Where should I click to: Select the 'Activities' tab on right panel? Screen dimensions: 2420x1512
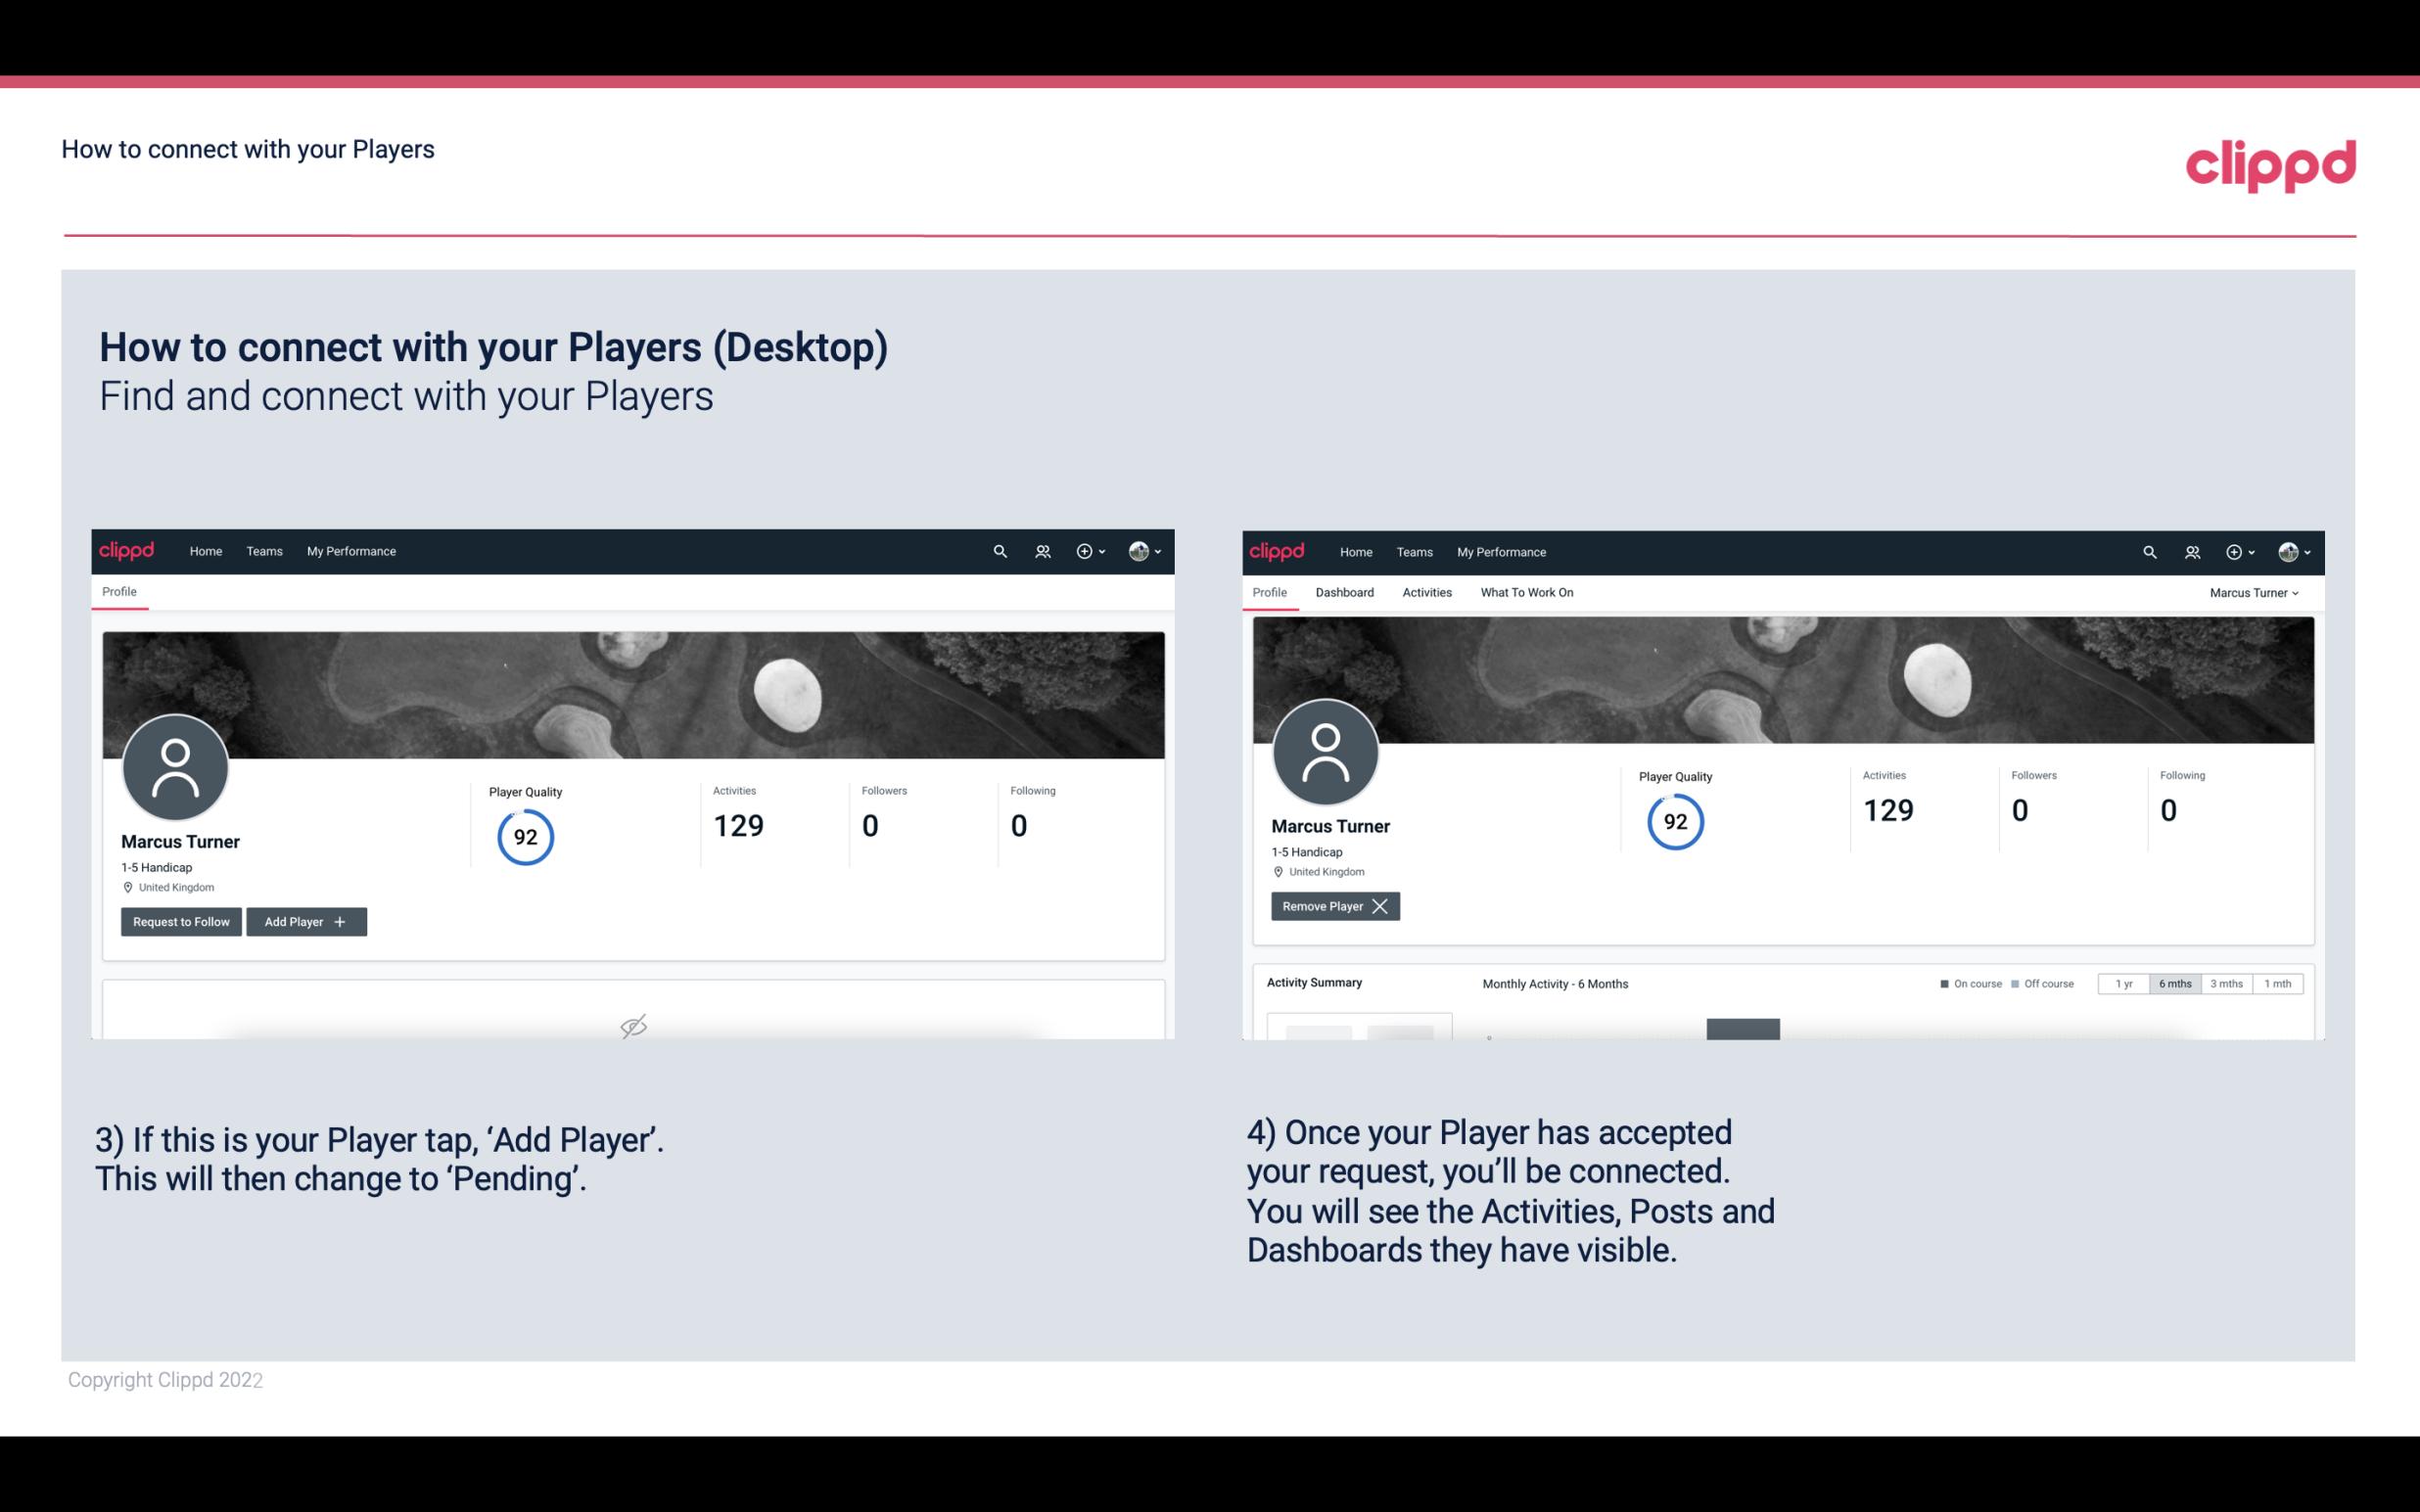[x=1427, y=592]
